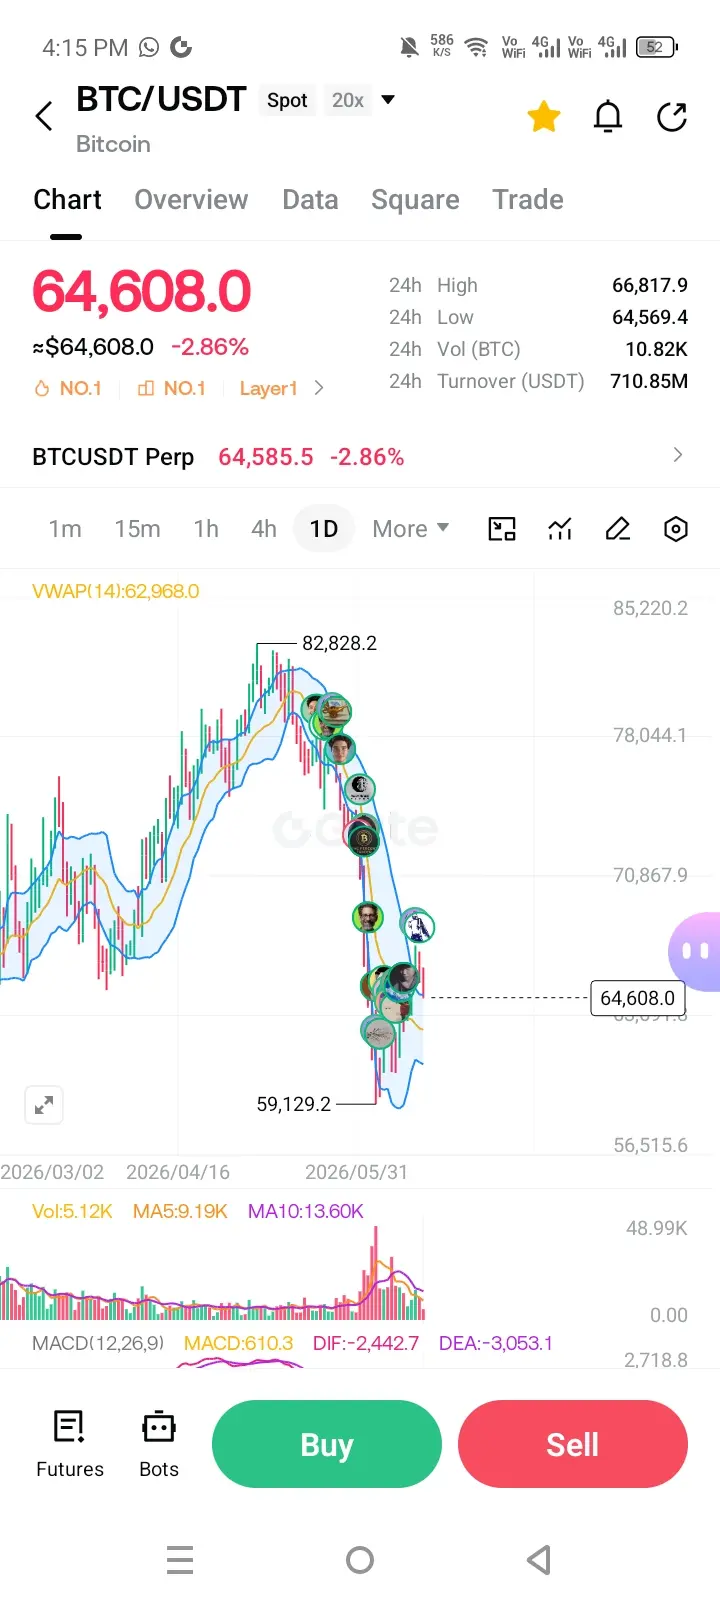The width and height of the screenshot is (720, 1600).
Task: Expand the trading pair dropdown arrow
Action: click(x=389, y=100)
